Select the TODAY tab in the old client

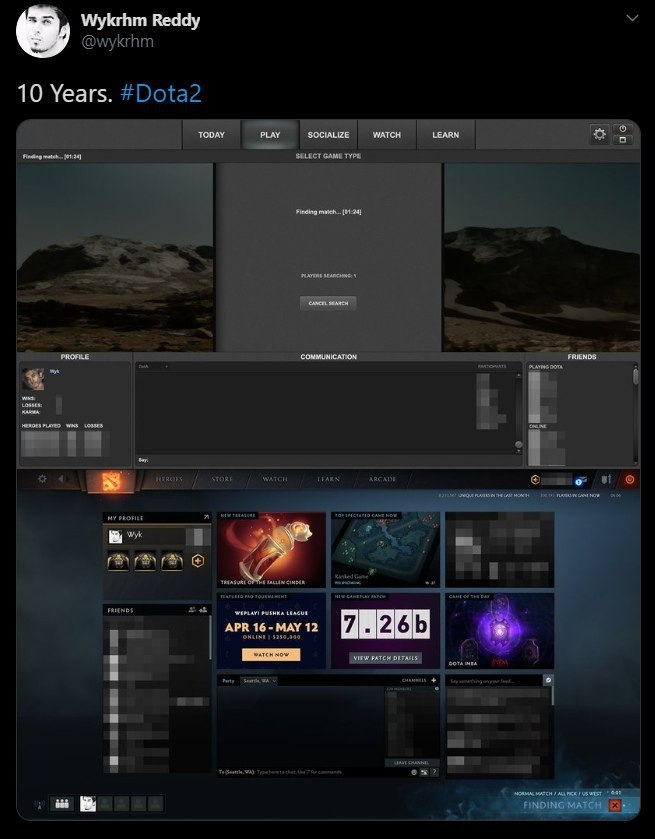[x=211, y=135]
